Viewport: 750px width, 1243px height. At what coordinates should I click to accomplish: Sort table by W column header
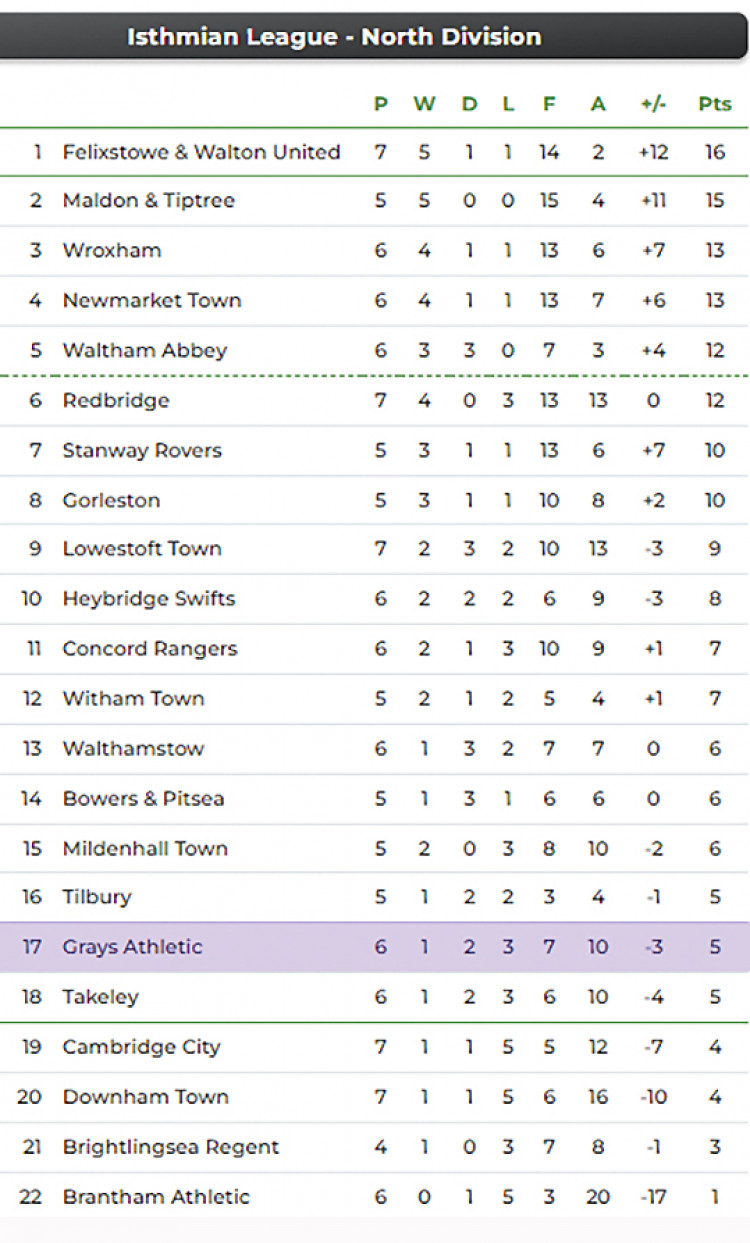424,104
